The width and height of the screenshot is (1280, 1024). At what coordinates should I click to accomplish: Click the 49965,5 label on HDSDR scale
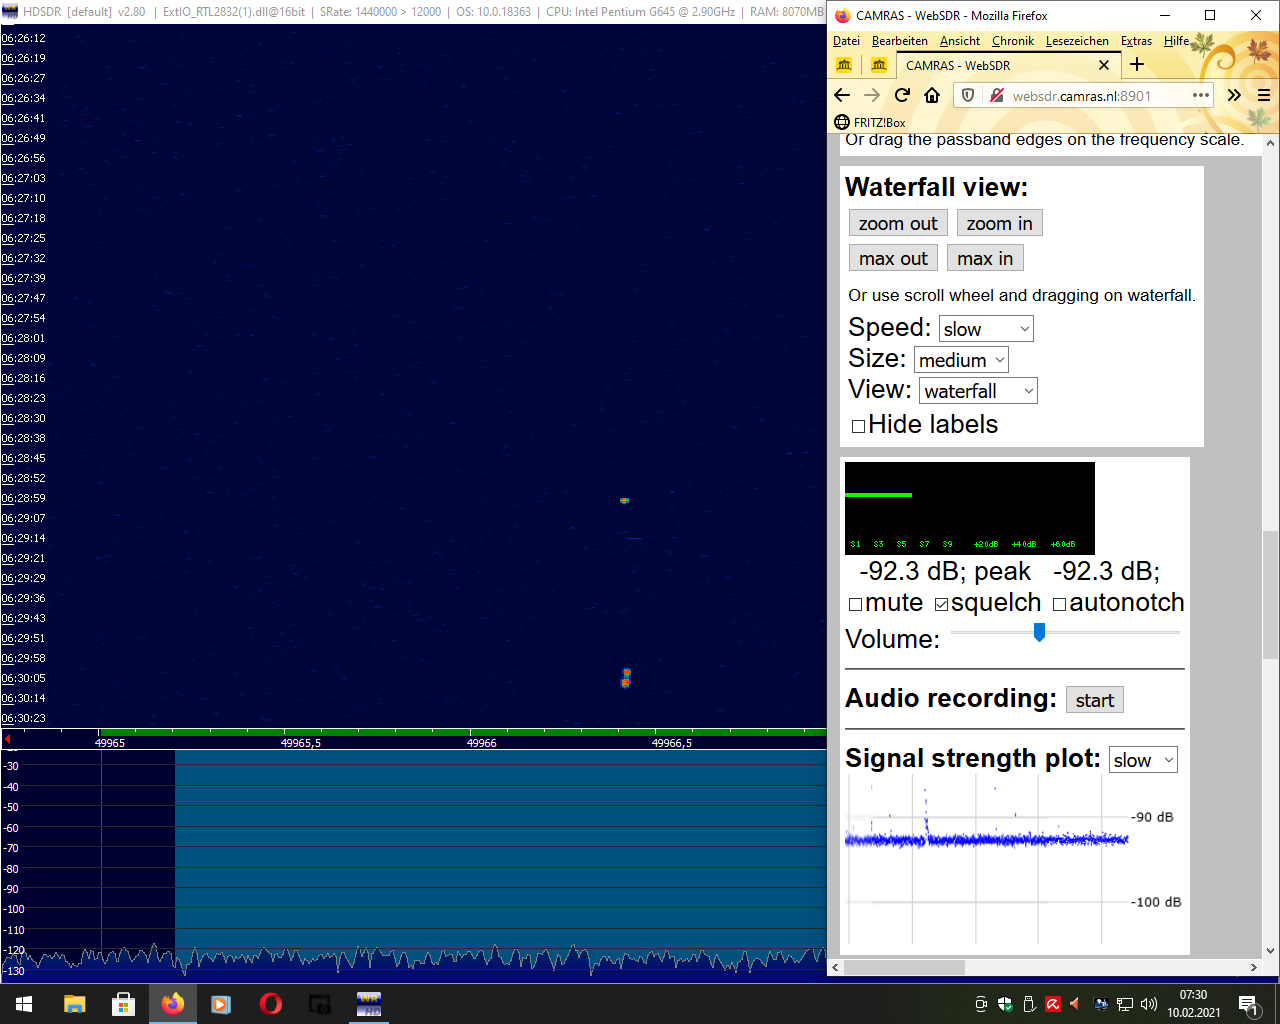click(301, 743)
